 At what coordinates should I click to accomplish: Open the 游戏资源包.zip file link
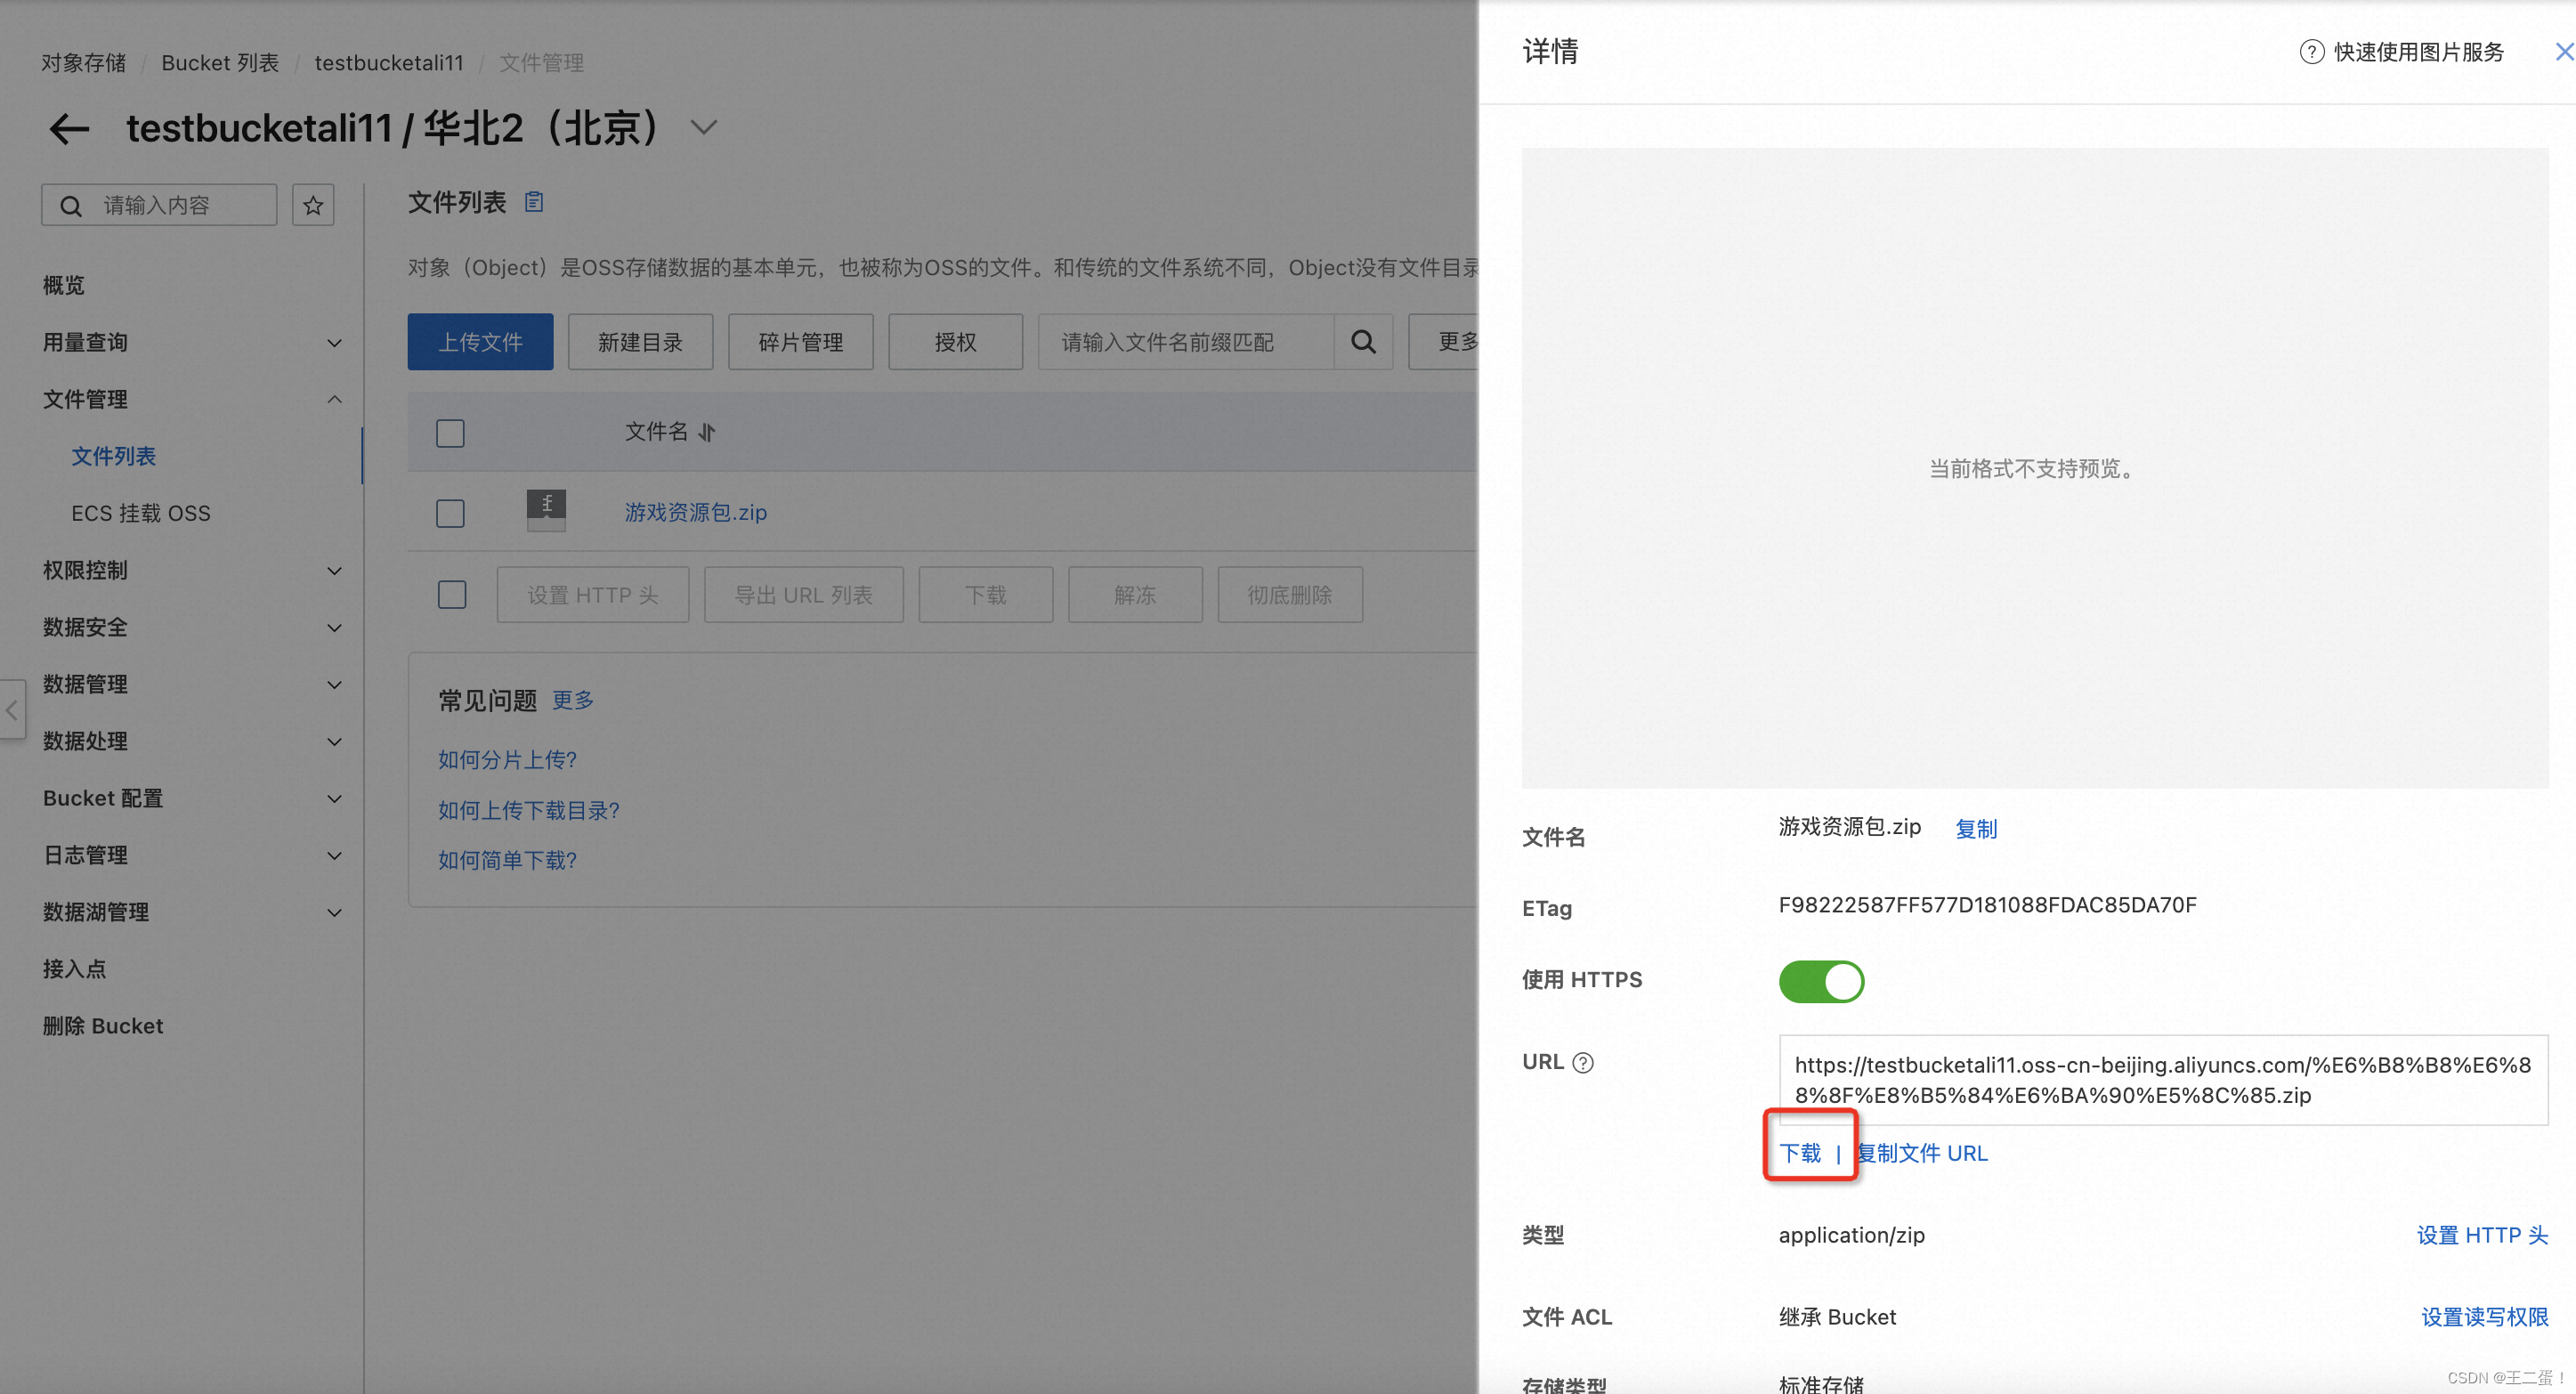tap(696, 512)
